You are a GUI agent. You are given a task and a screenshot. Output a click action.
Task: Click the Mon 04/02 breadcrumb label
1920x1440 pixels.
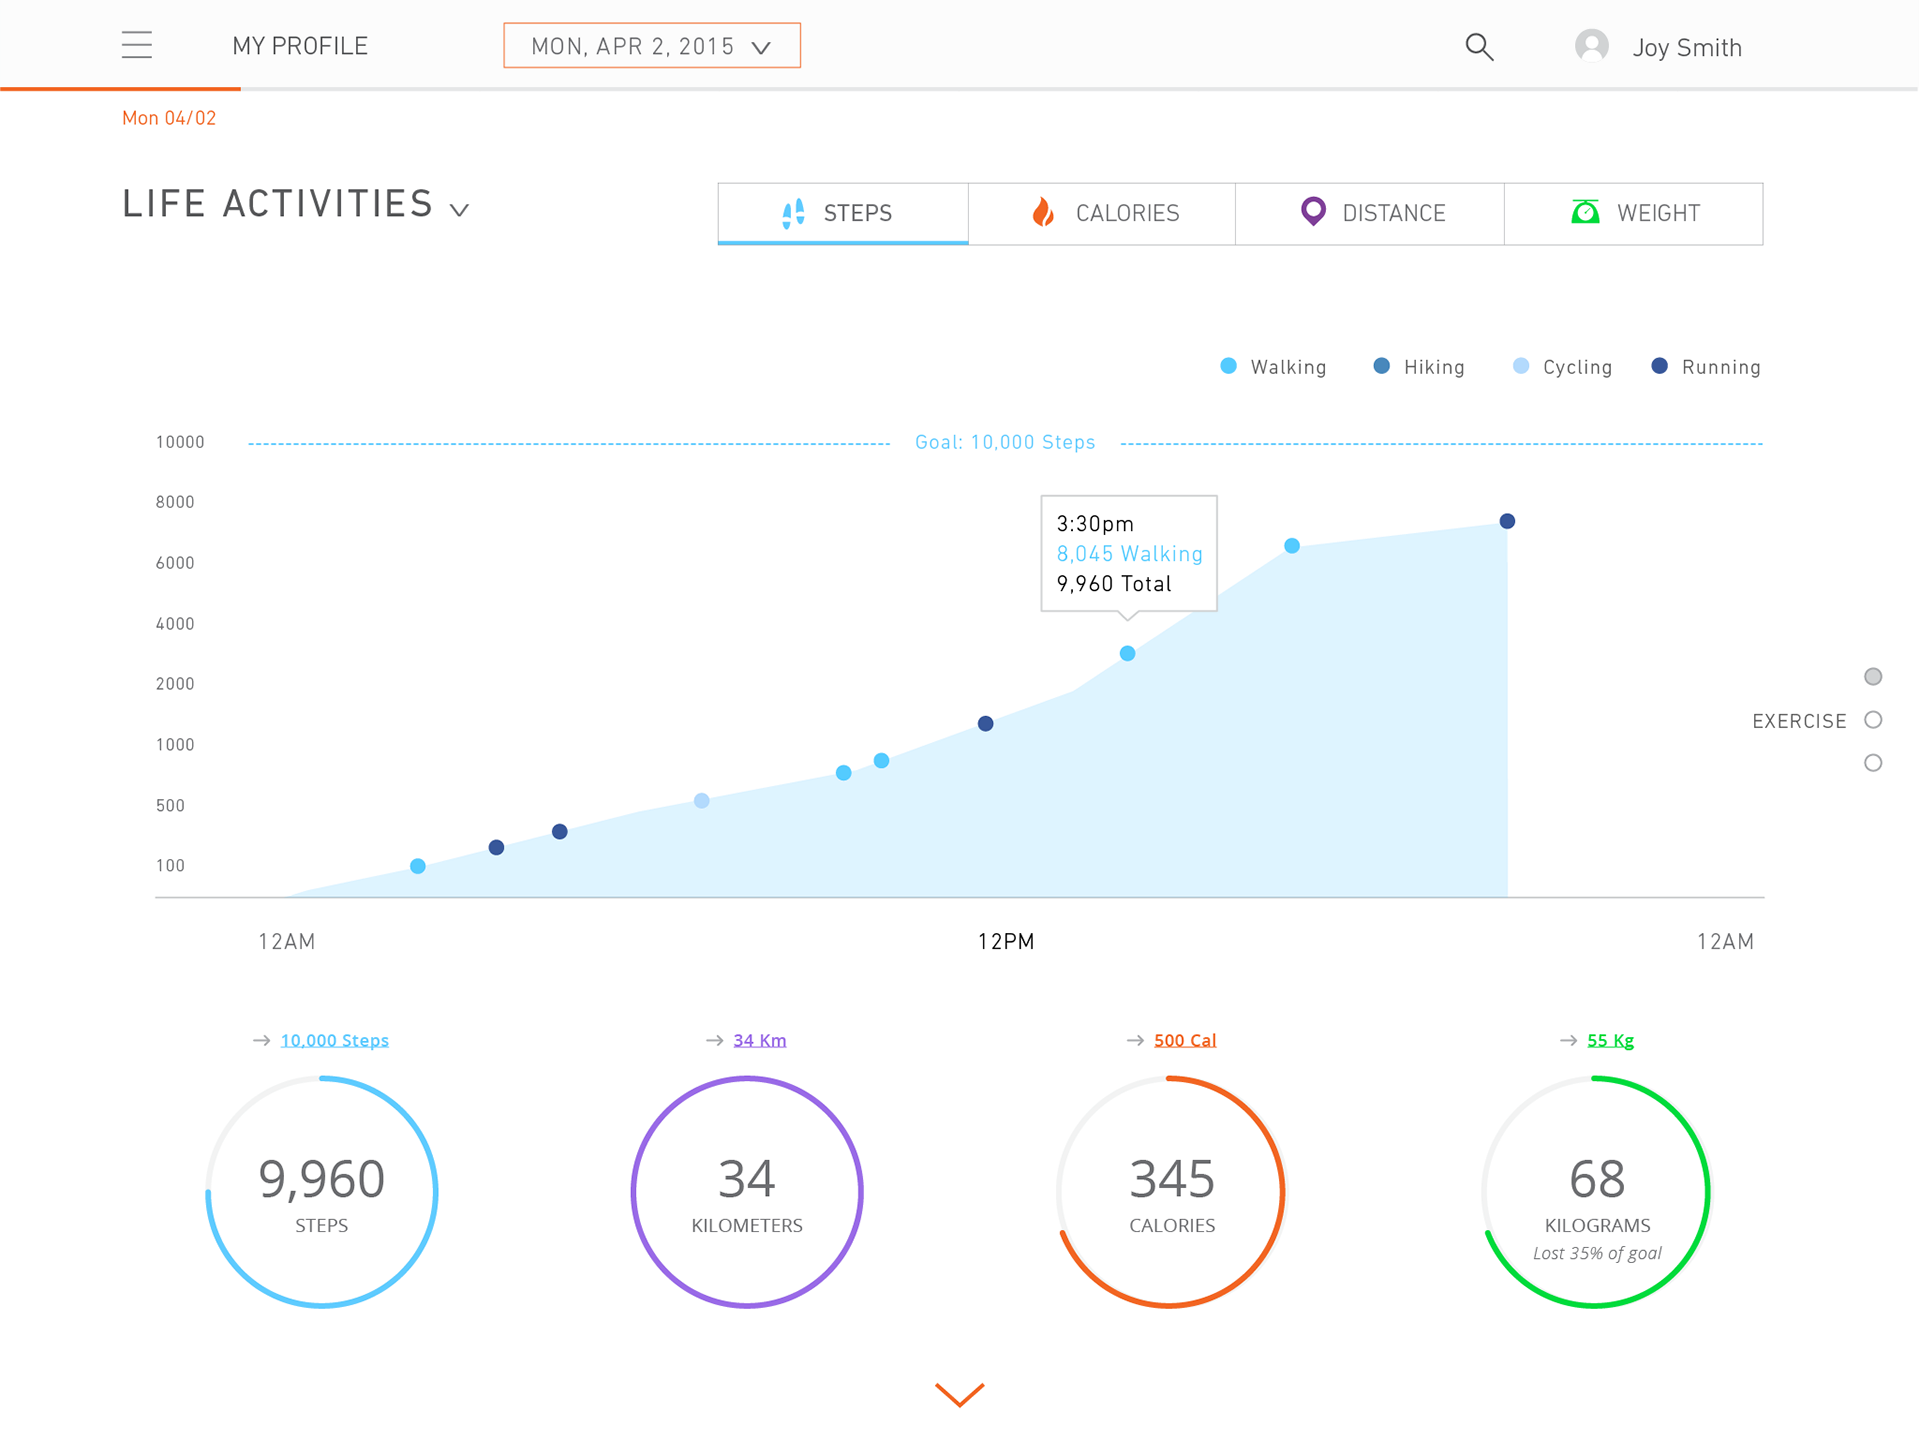tap(169, 118)
